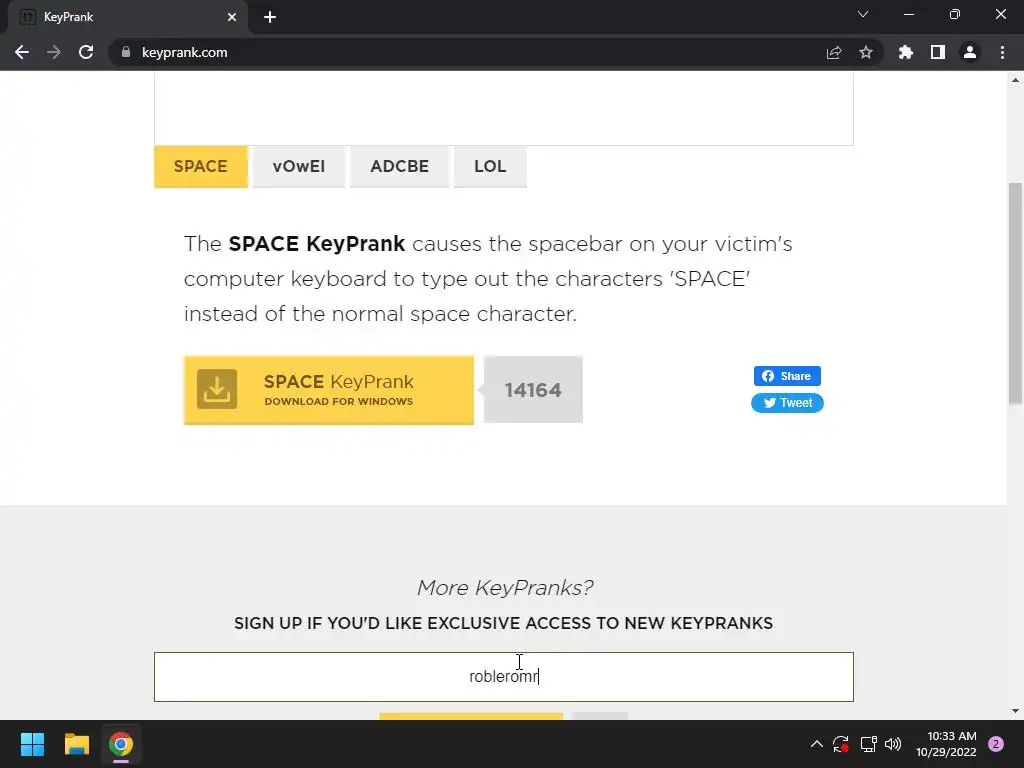This screenshot has width=1024, height=768.
Task: Open the Extensions puzzle icon
Action: pos(905,52)
